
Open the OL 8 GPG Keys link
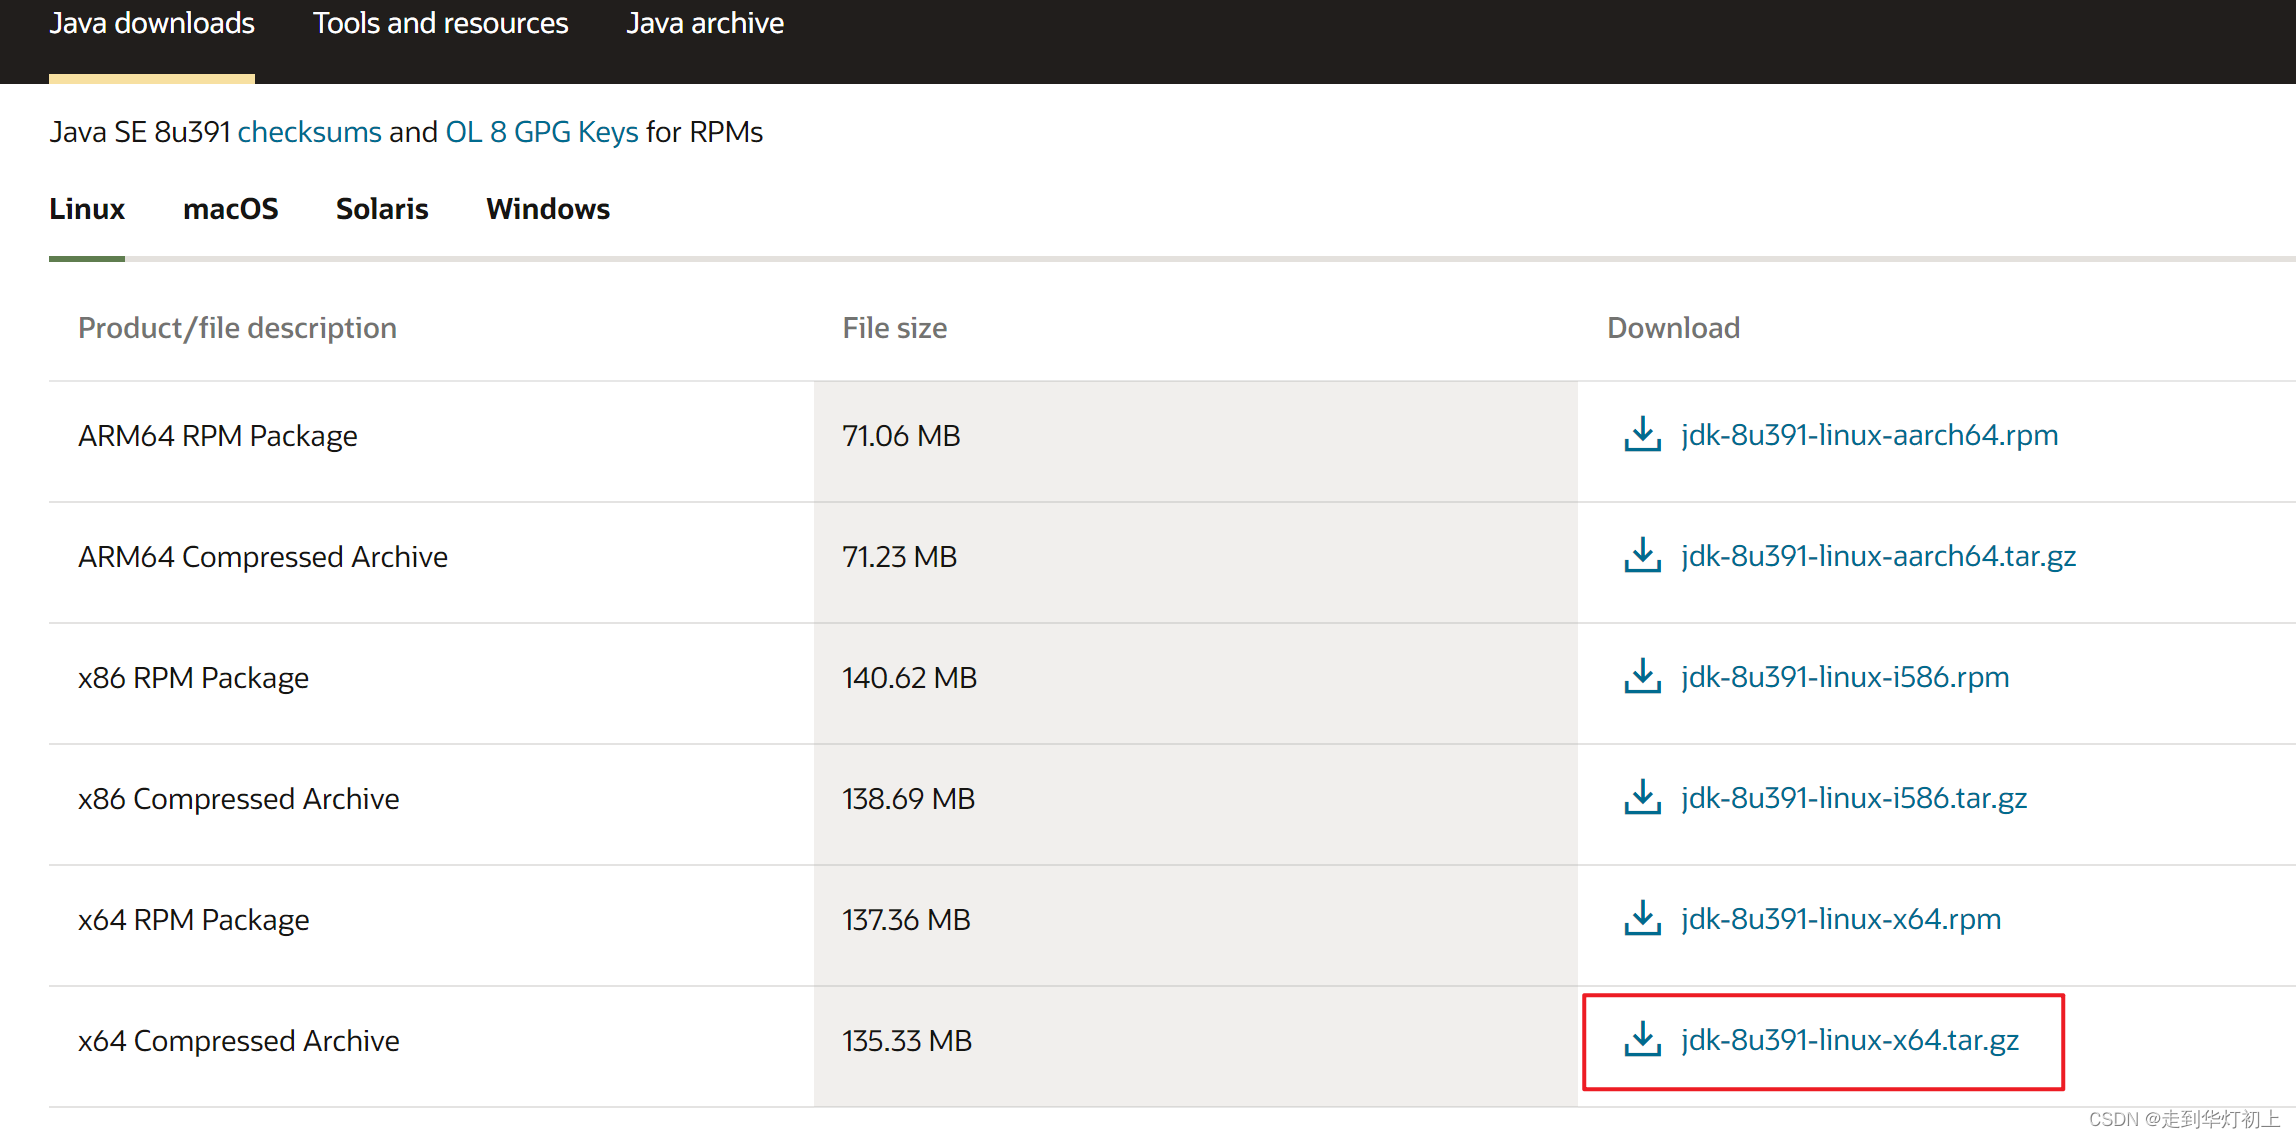pos(541,132)
